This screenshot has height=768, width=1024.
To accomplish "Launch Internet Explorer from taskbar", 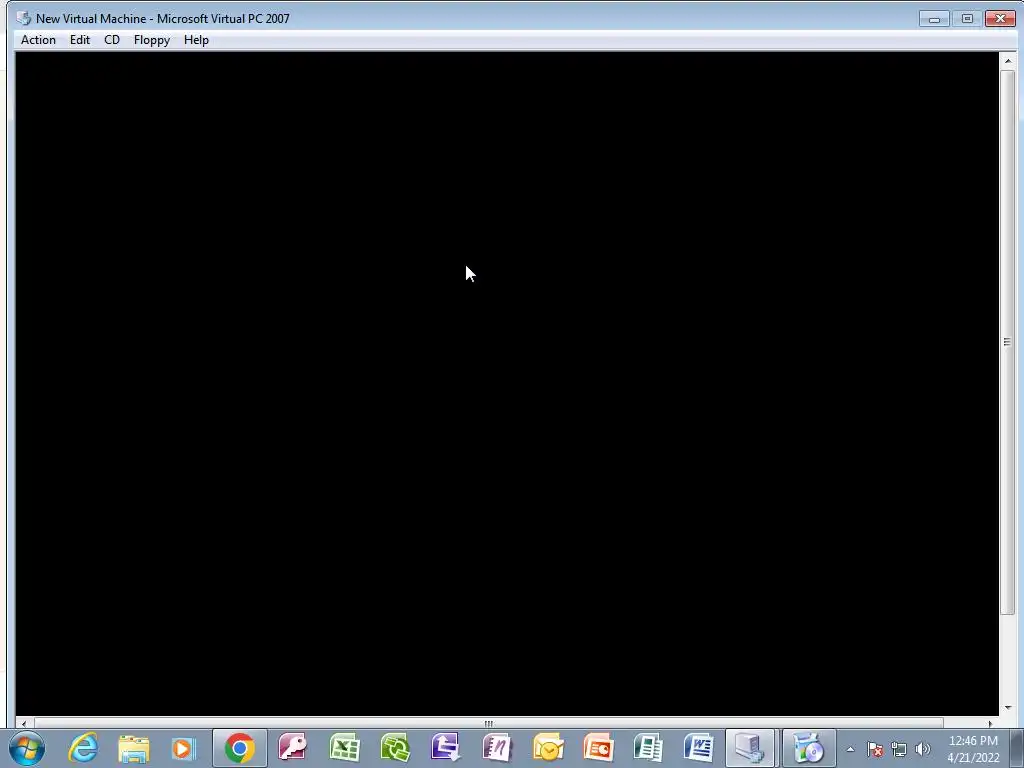I will click(83, 748).
